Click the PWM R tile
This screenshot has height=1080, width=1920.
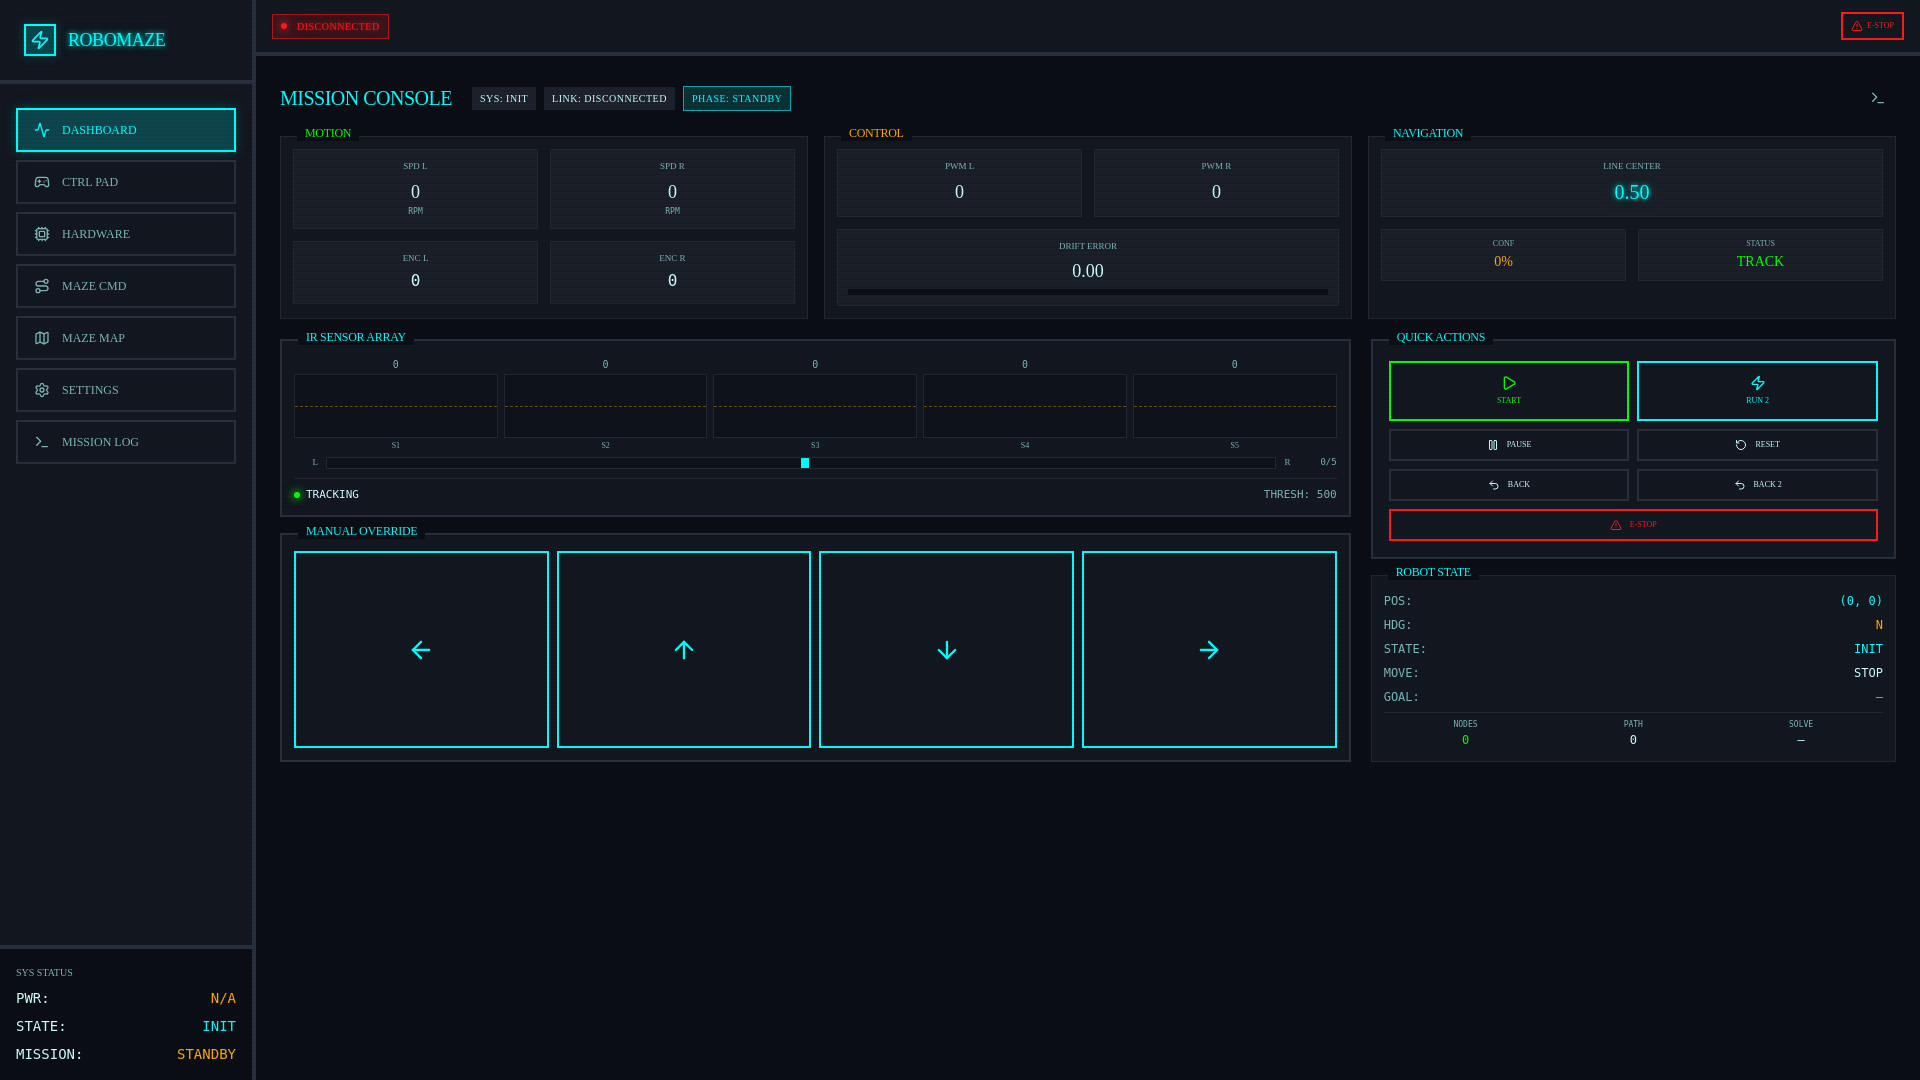(1216, 183)
